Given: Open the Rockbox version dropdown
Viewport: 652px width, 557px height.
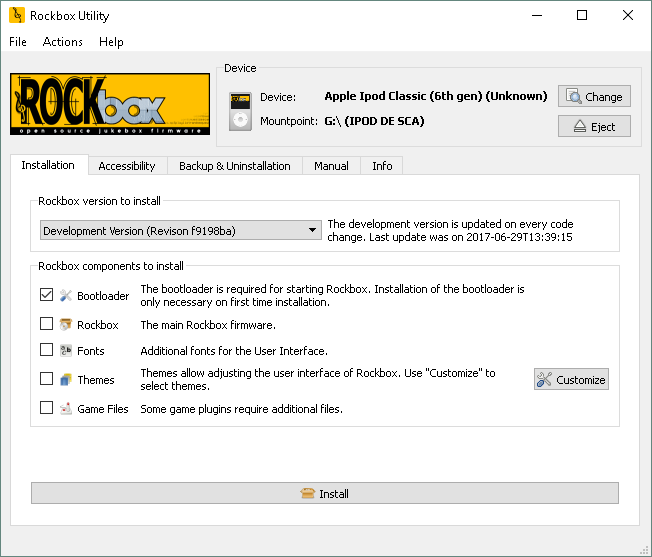Looking at the screenshot, I should click(x=180, y=230).
